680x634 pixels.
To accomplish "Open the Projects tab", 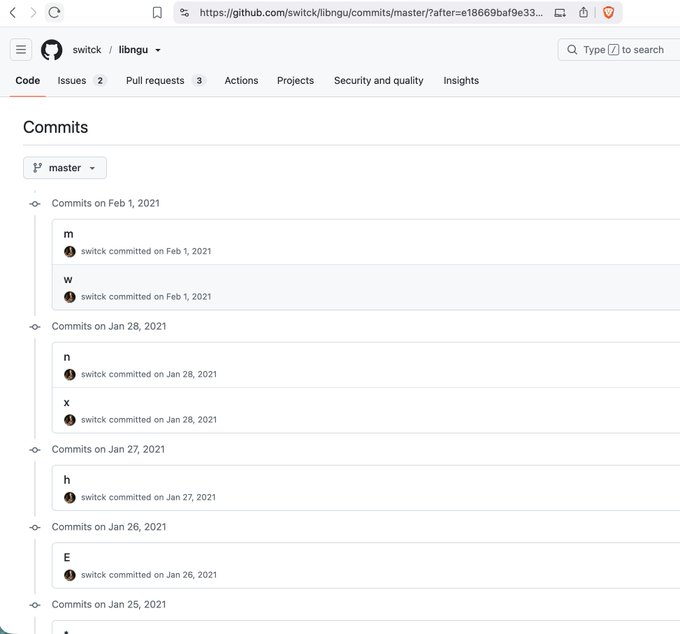I will click(295, 81).
